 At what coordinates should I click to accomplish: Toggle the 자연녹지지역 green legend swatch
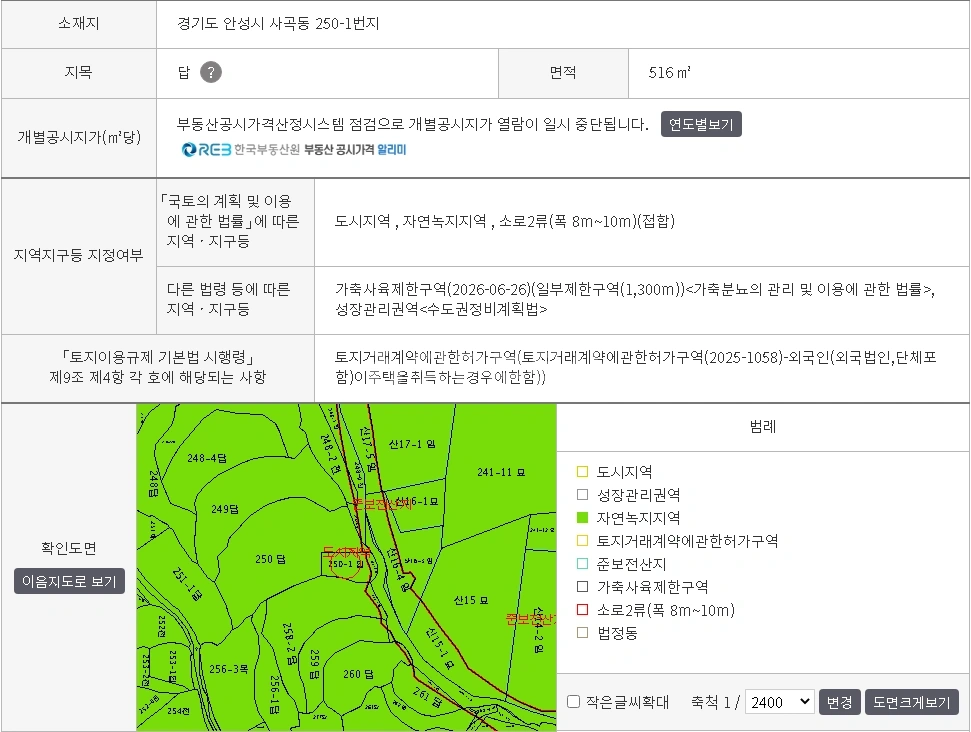[582, 518]
